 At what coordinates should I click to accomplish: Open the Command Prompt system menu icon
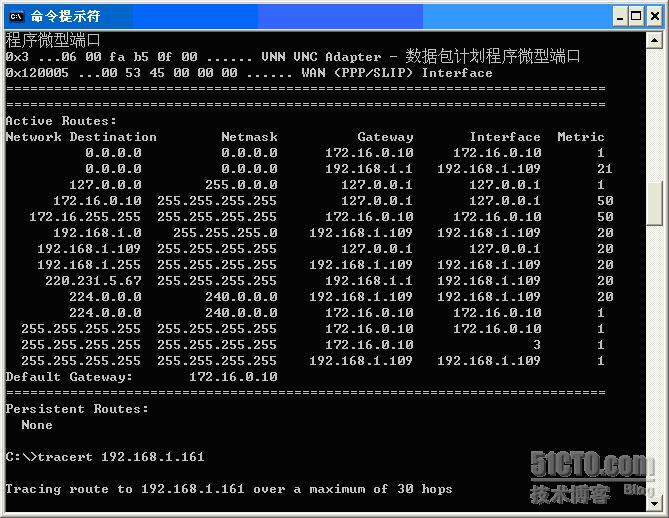16,16
